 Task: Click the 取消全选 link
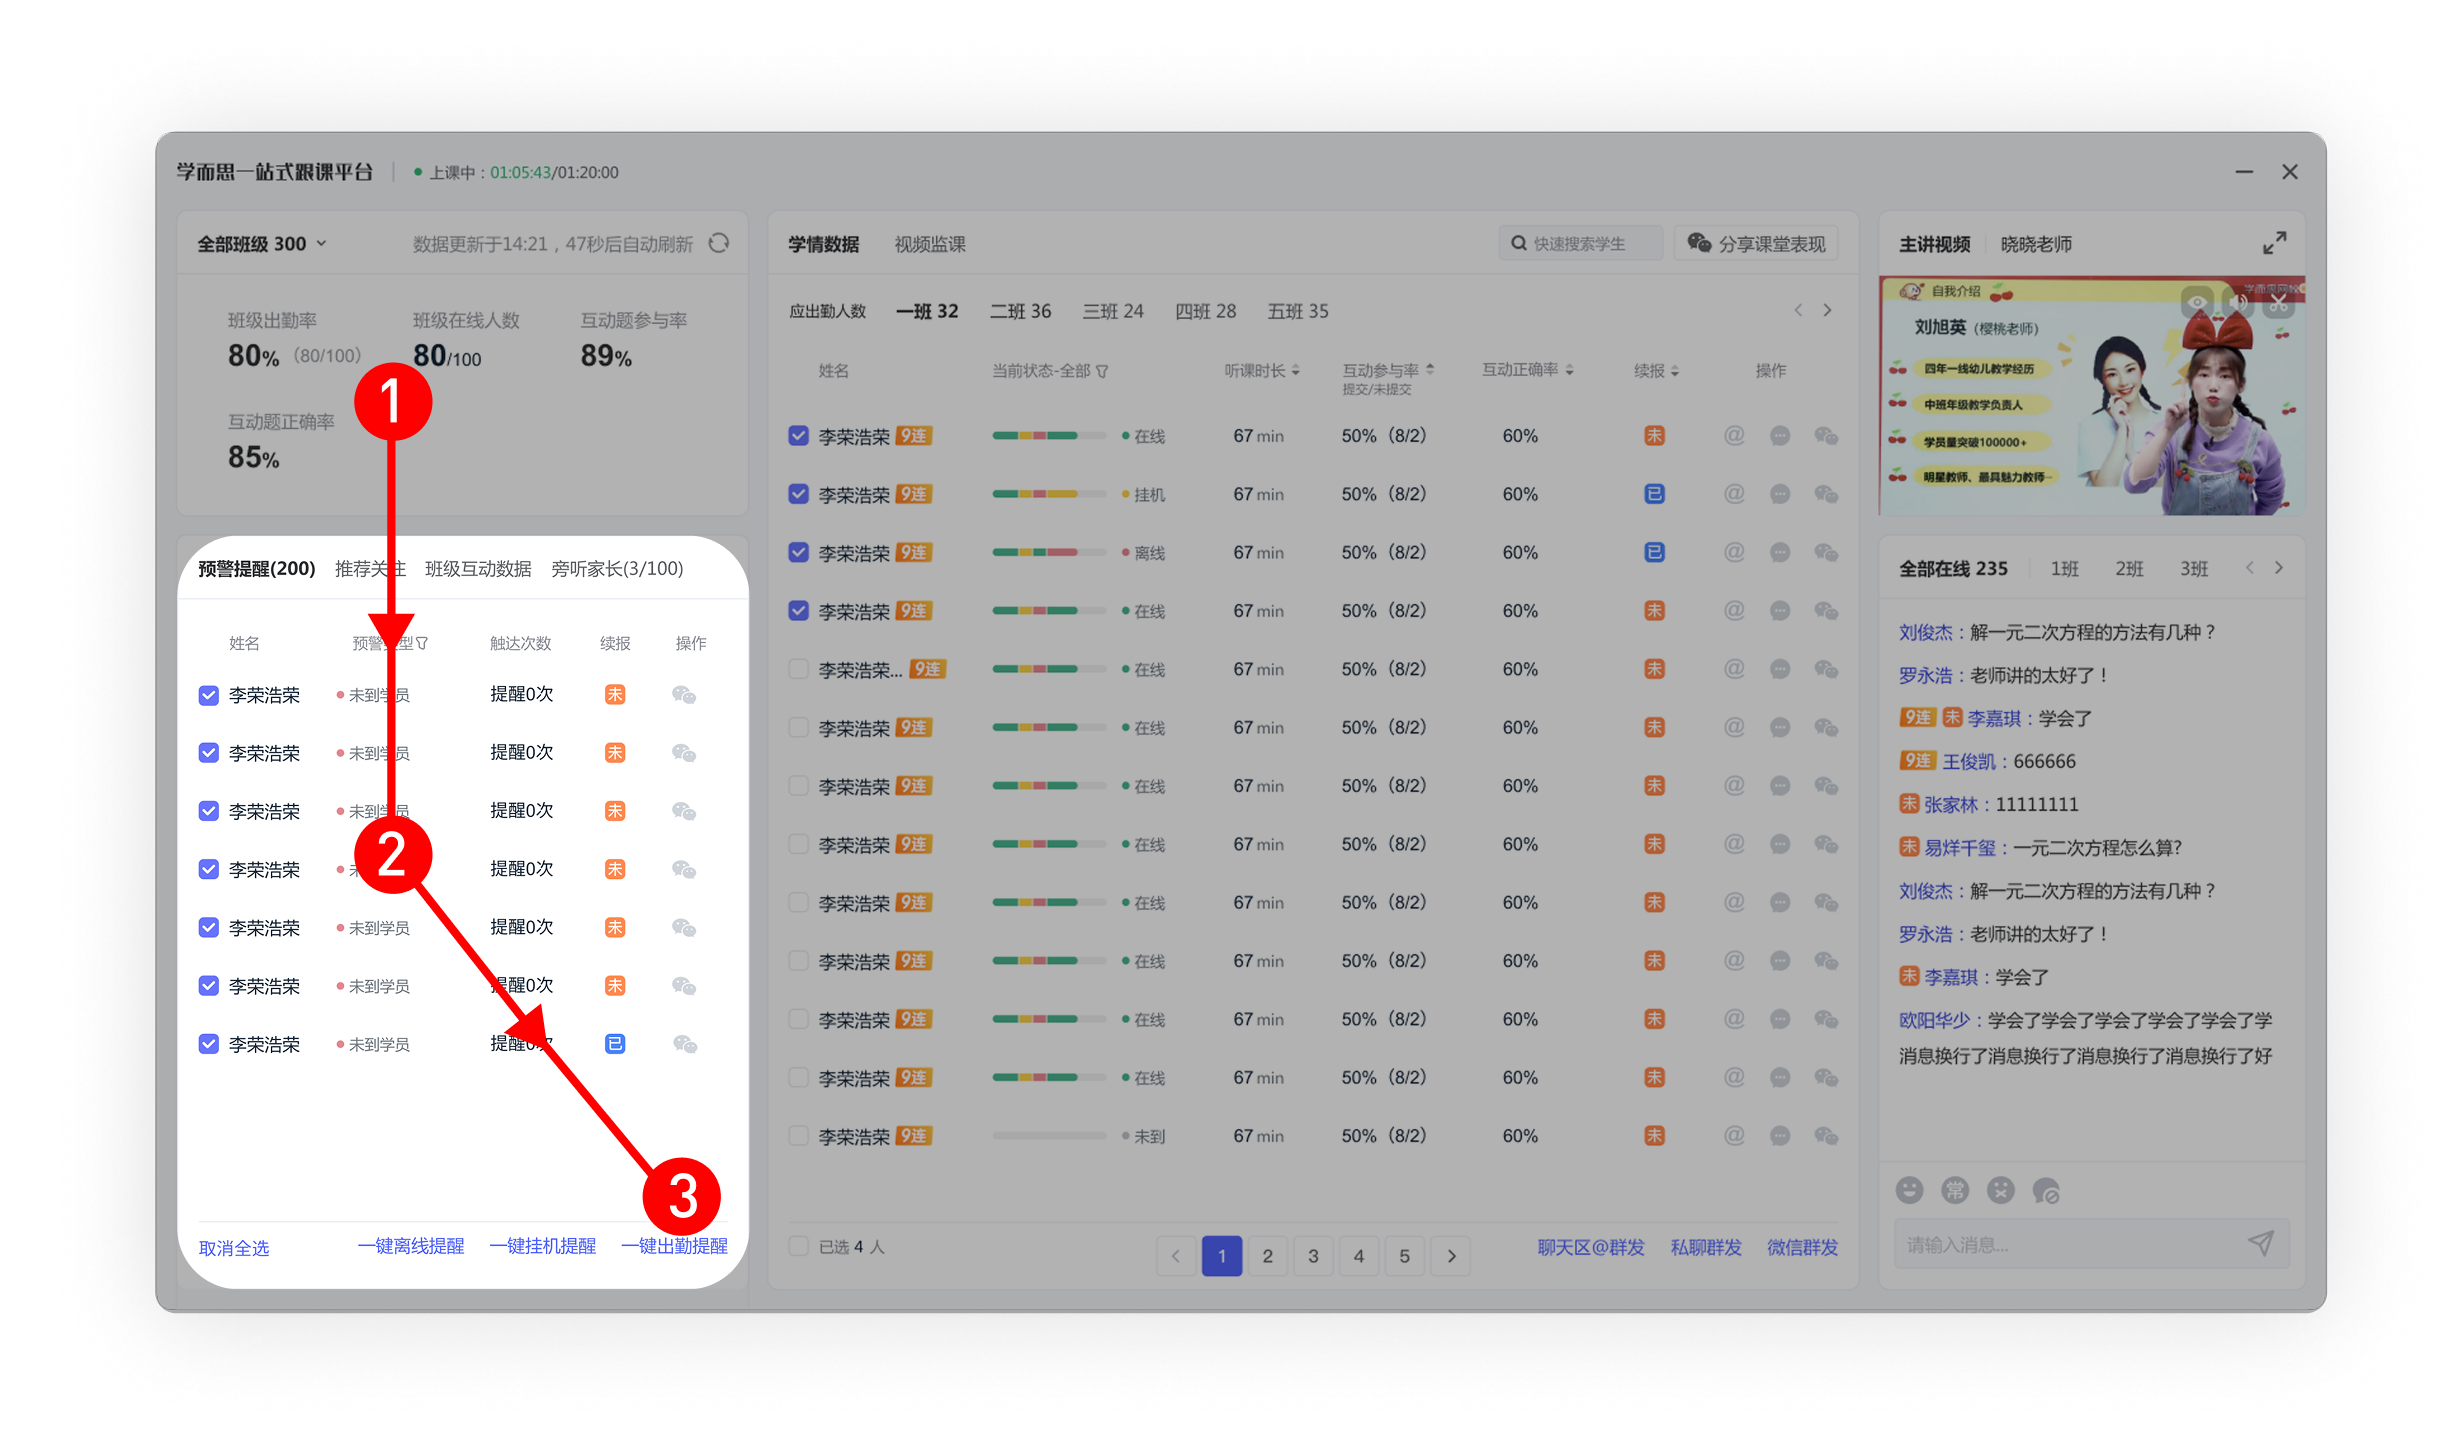[234, 1247]
